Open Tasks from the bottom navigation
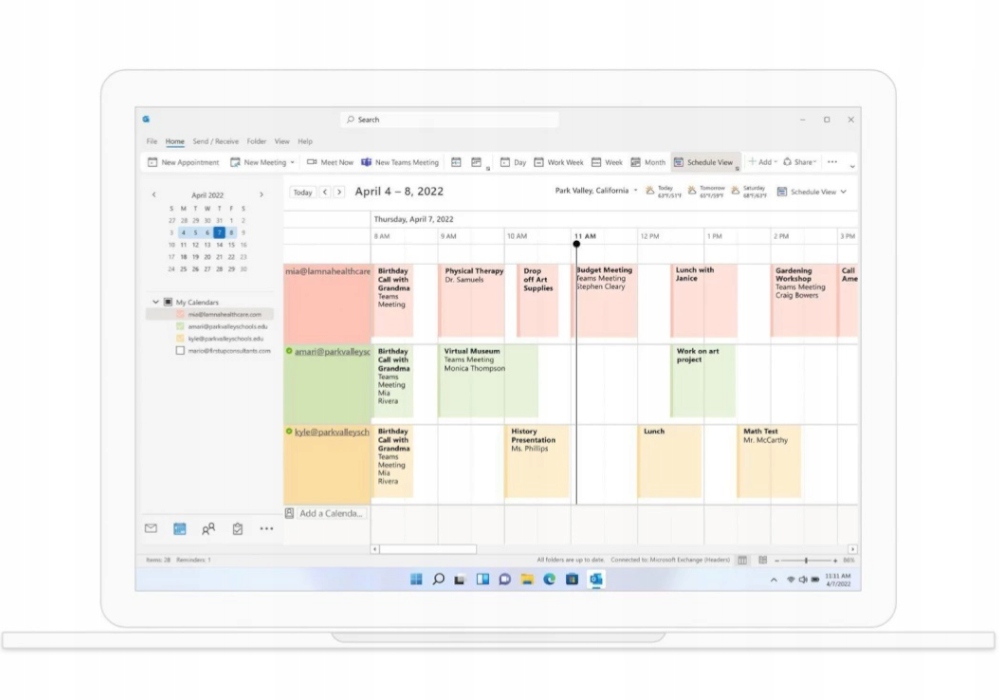 (x=237, y=528)
